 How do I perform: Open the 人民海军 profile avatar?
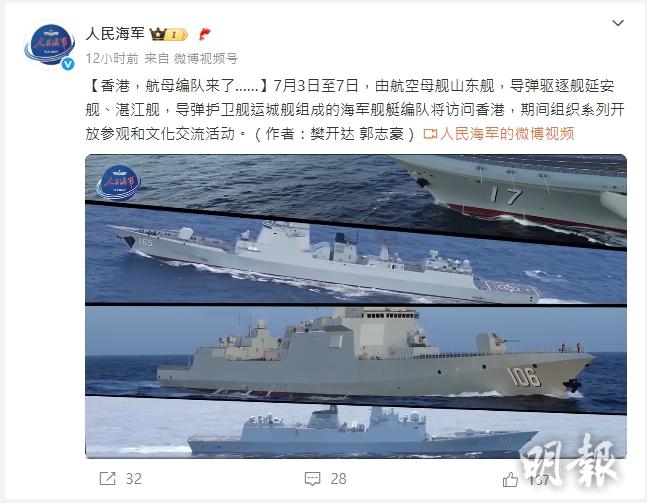point(49,45)
